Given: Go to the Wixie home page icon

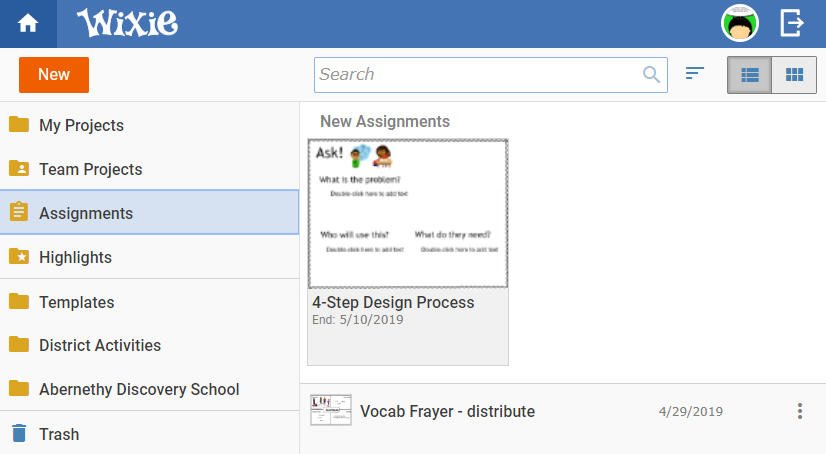Looking at the screenshot, I should 28,24.
